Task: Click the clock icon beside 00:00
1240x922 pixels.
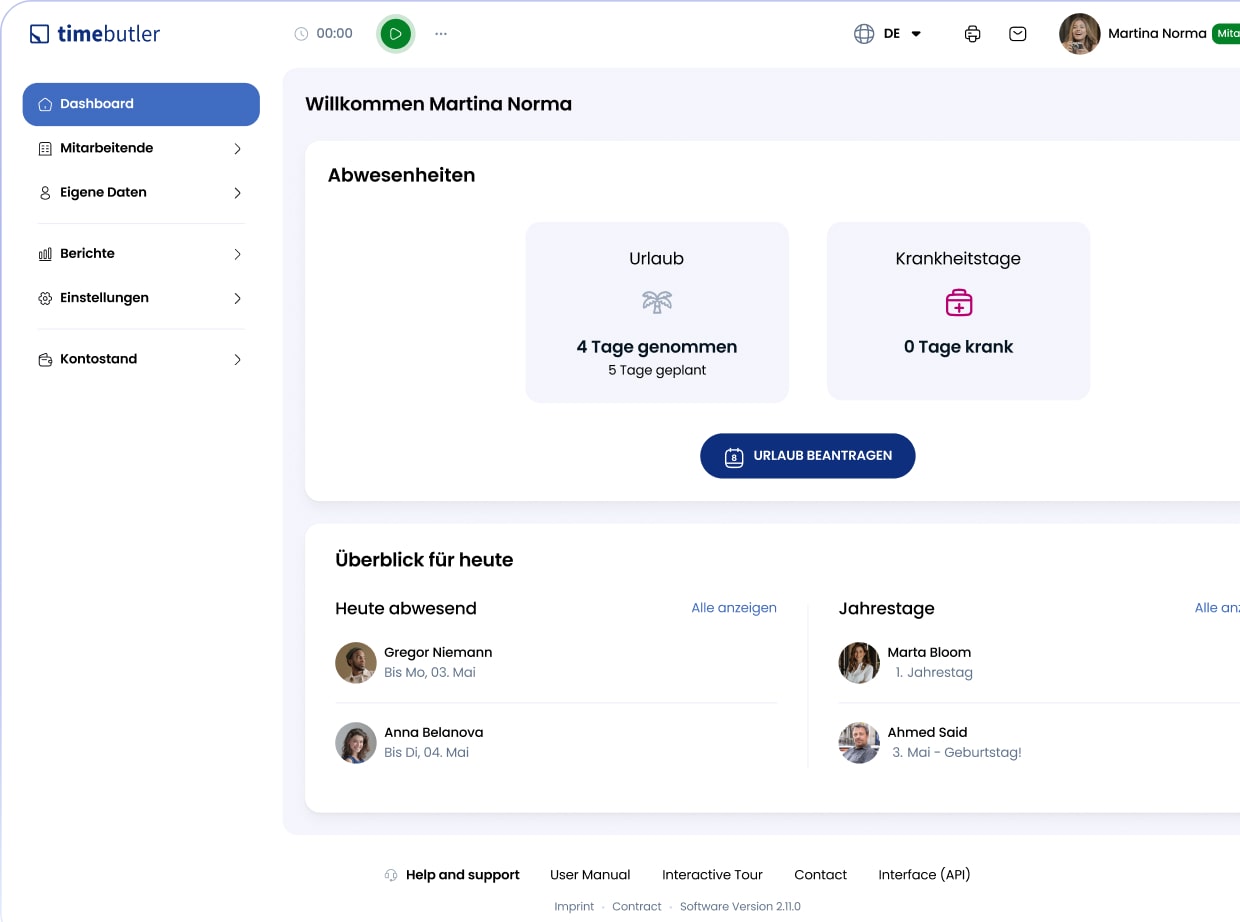Action: click(x=301, y=34)
